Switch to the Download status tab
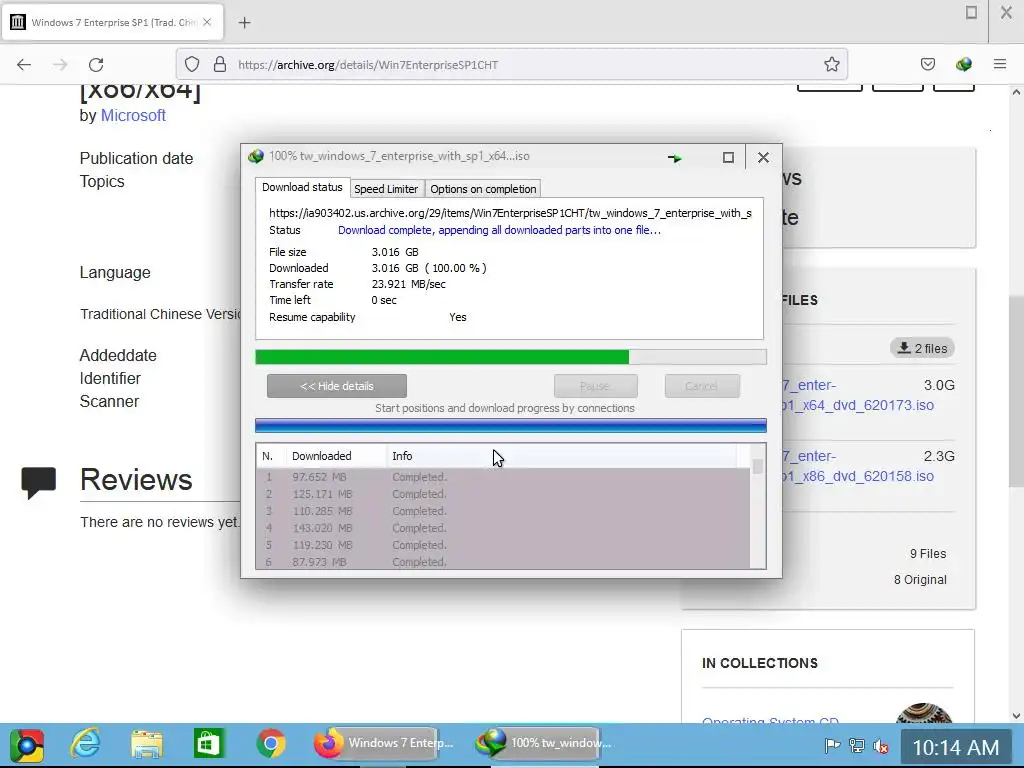The height and width of the screenshot is (768, 1024). coord(302,187)
